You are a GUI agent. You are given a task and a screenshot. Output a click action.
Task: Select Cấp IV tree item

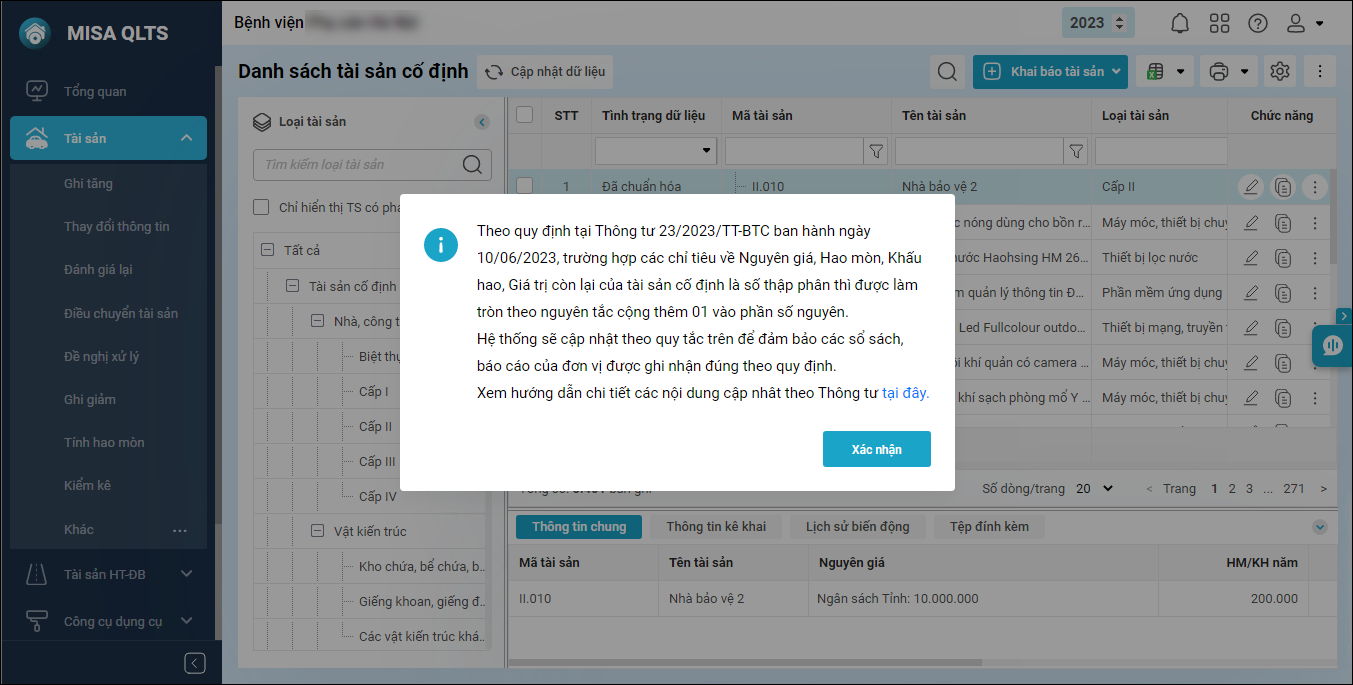click(378, 496)
